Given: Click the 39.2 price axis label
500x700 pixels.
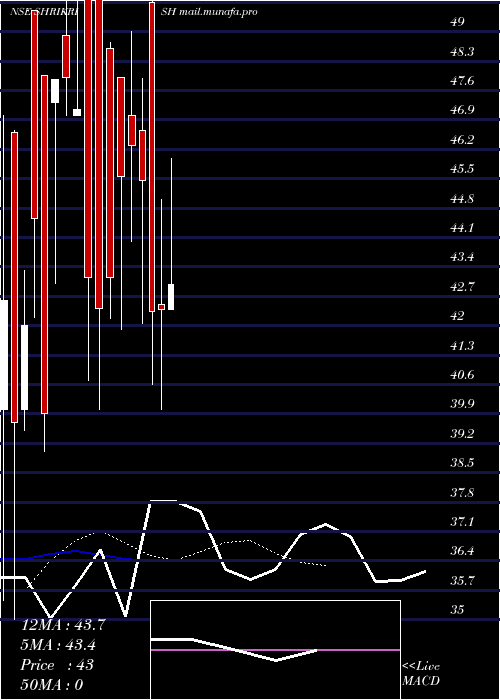Looking at the screenshot, I should pyautogui.click(x=462, y=433).
